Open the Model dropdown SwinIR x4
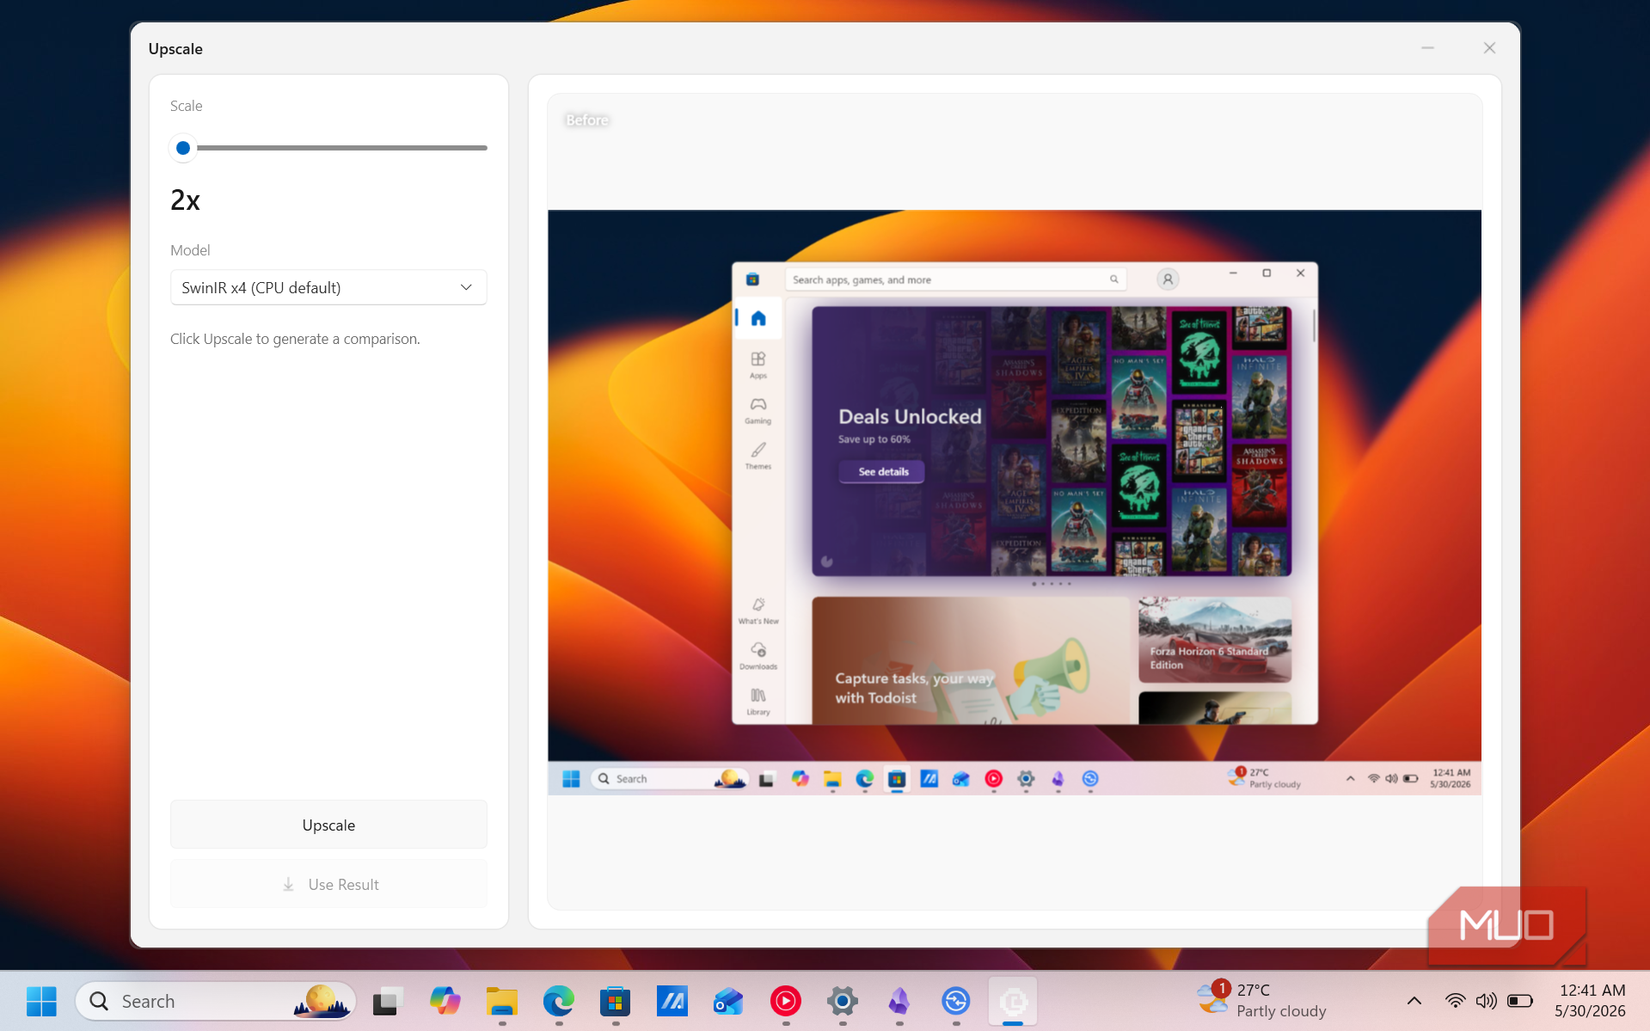The height and width of the screenshot is (1031, 1650). click(x=328, y=287)
